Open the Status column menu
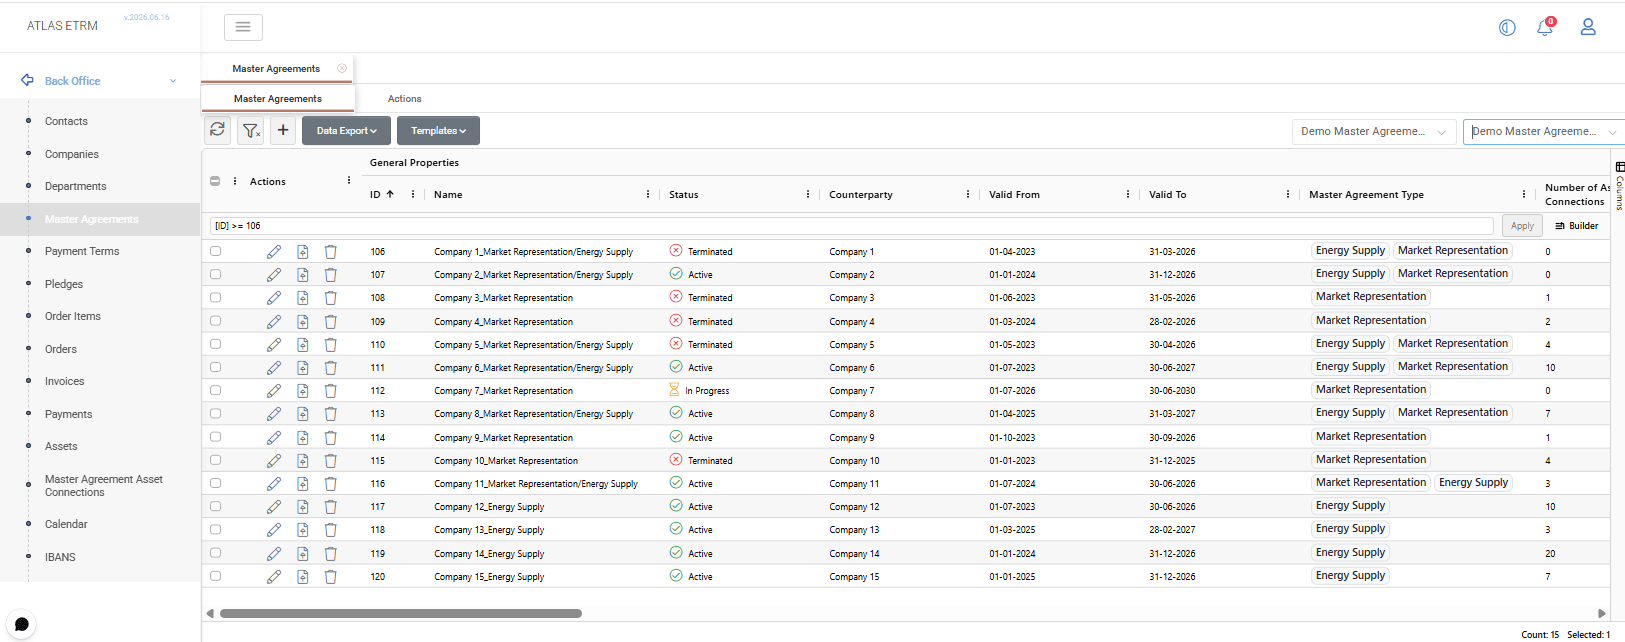The image size is (1625, 642). (x=808, y=194)
